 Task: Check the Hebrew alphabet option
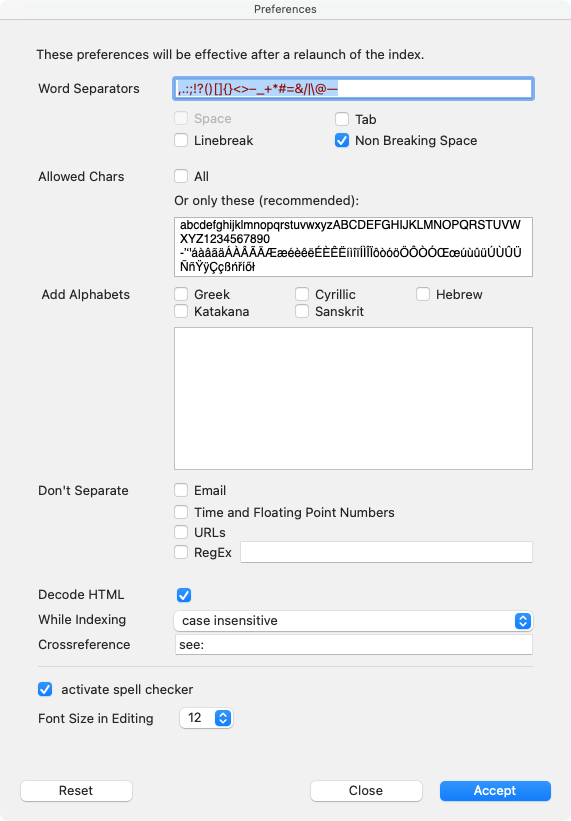tap(423, 294)
